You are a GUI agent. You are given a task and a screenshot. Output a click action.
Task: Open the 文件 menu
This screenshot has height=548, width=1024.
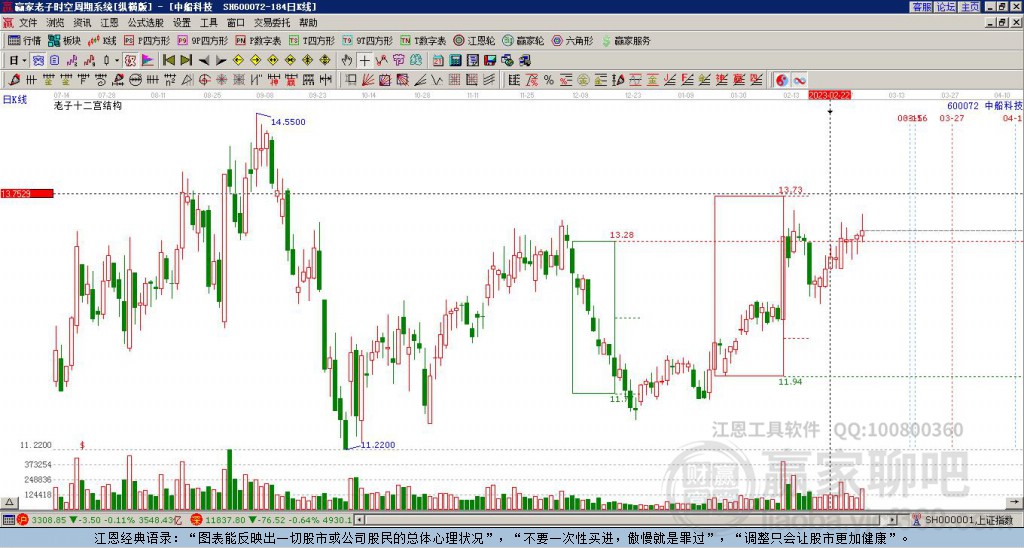click(28, 23)
